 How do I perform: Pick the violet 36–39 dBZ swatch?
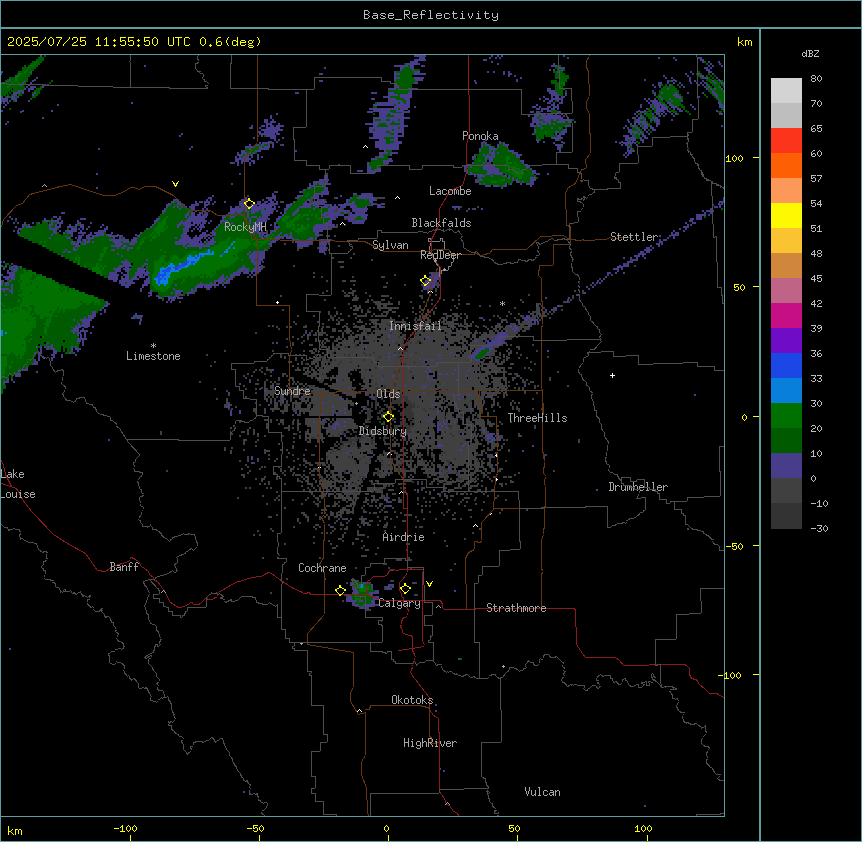[786, 340]
